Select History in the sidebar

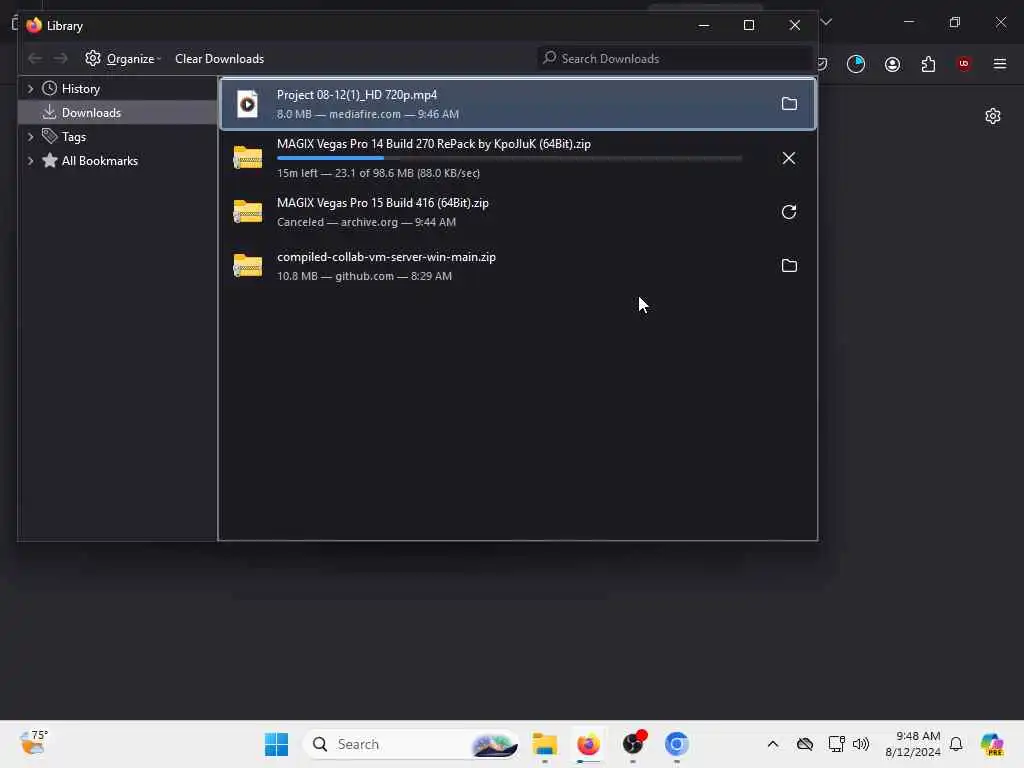pyautogui.click(x=81, y=89)
